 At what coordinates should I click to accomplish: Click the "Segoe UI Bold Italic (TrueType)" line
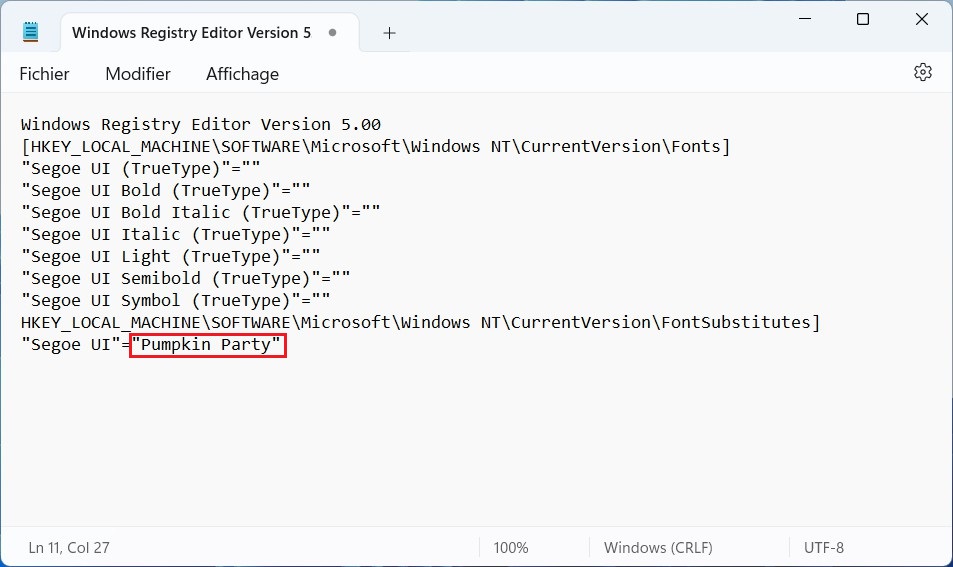pyautogui.click(x=201, y=212)
